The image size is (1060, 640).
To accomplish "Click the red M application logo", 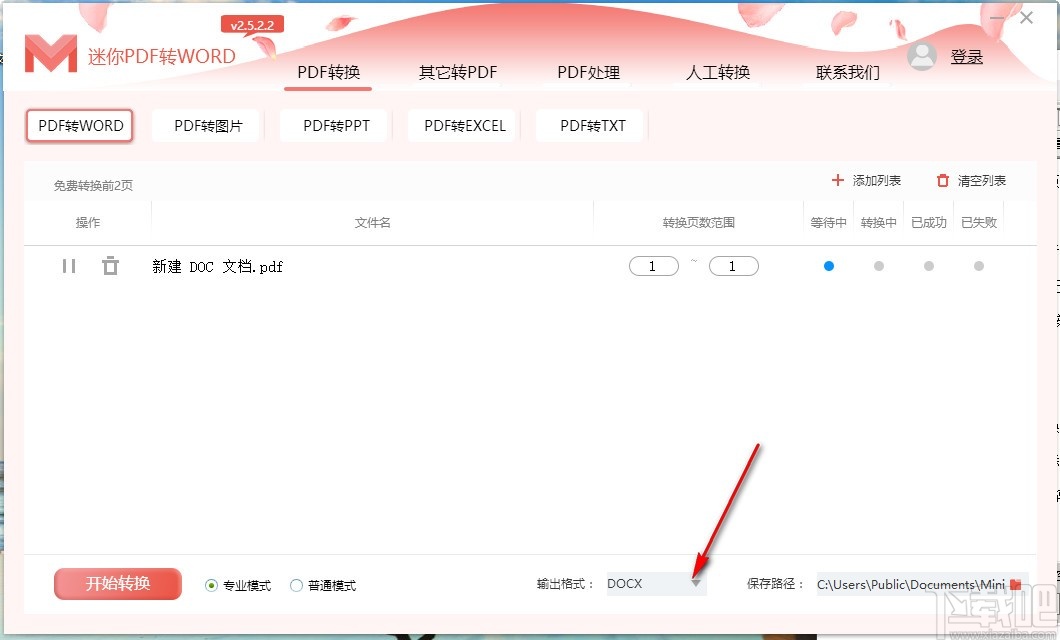I will [51, 54].
